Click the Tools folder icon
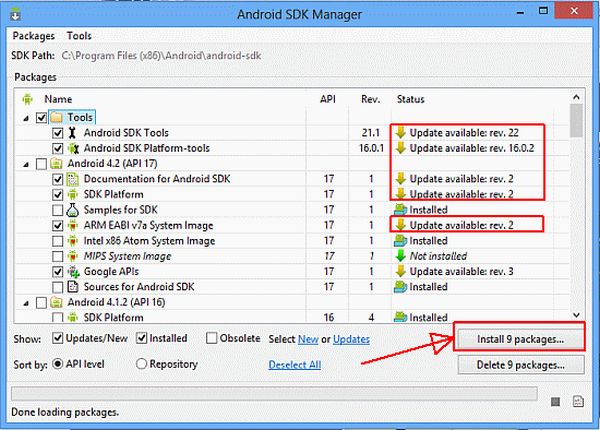This screenshot has height=430, width=600. click(56, 117)
